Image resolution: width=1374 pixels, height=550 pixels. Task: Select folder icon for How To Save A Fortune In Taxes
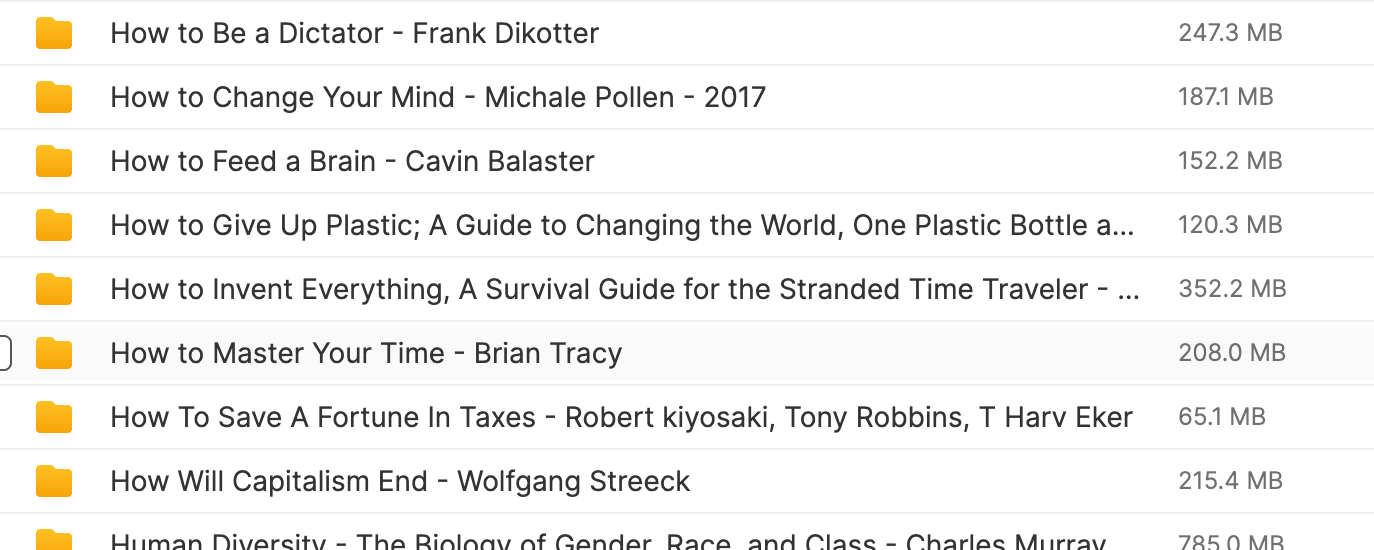click(x=54, y=417)
